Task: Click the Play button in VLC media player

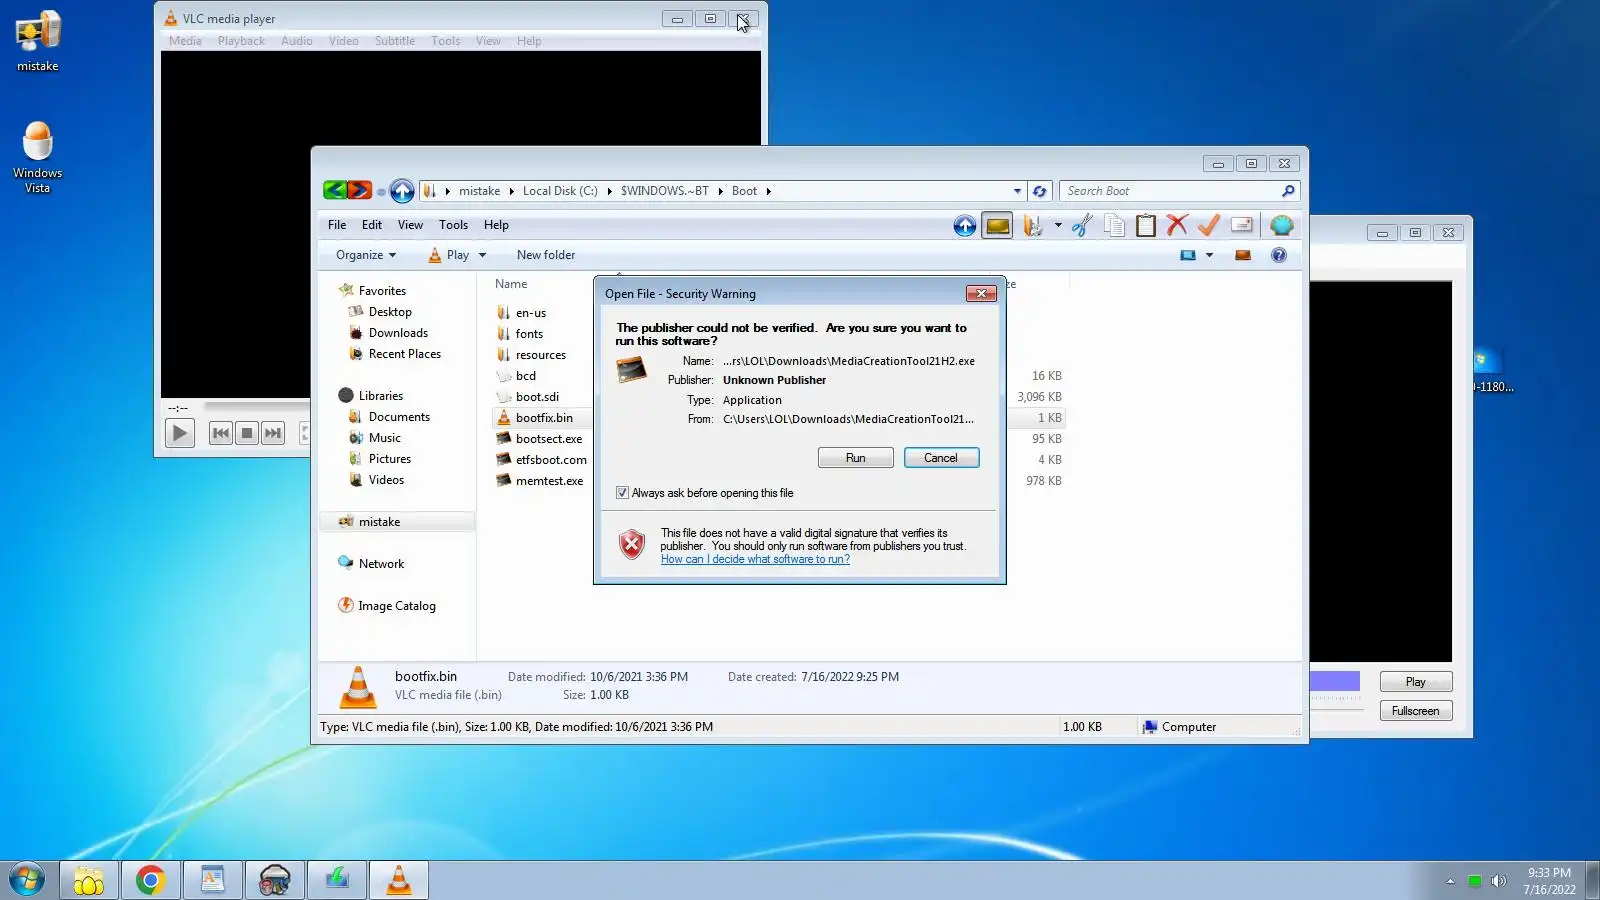Action: click(x=180, y=433)
